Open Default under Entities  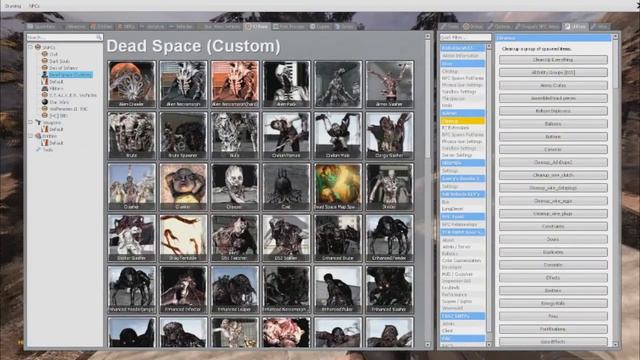tap(56, 143)
